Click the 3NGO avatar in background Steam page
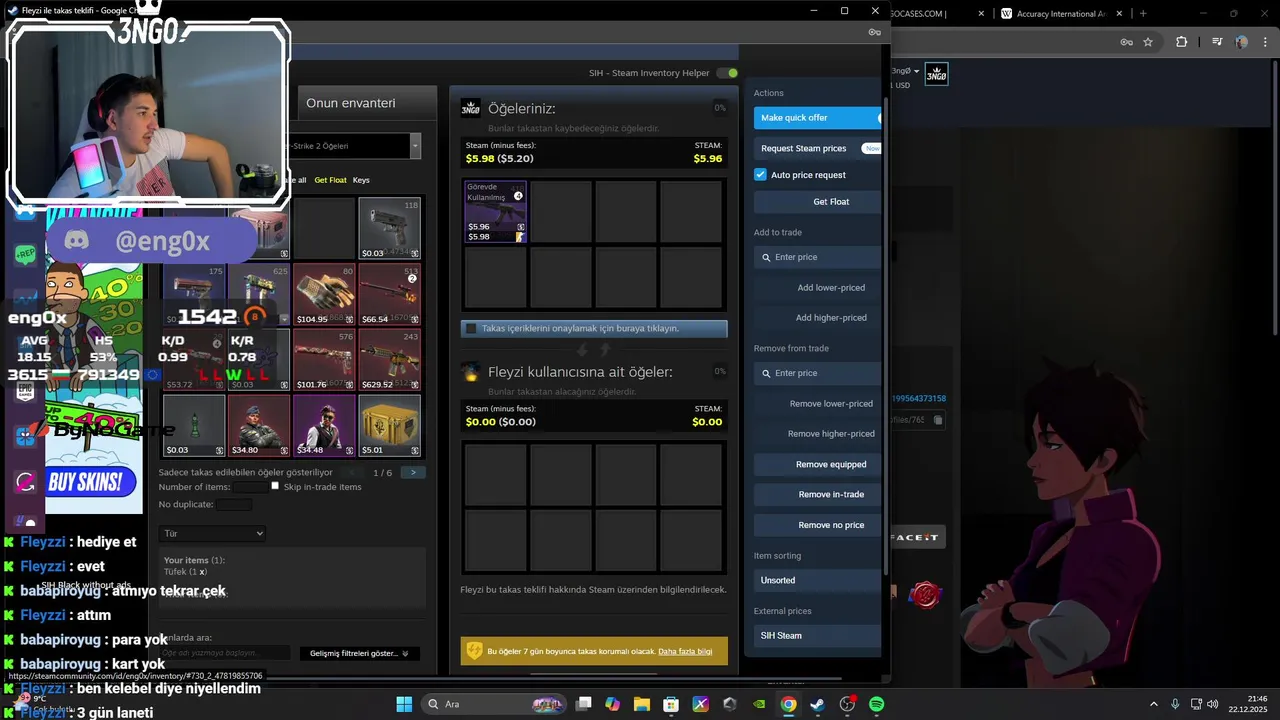1280x720 pixels. tap(936, 74)
